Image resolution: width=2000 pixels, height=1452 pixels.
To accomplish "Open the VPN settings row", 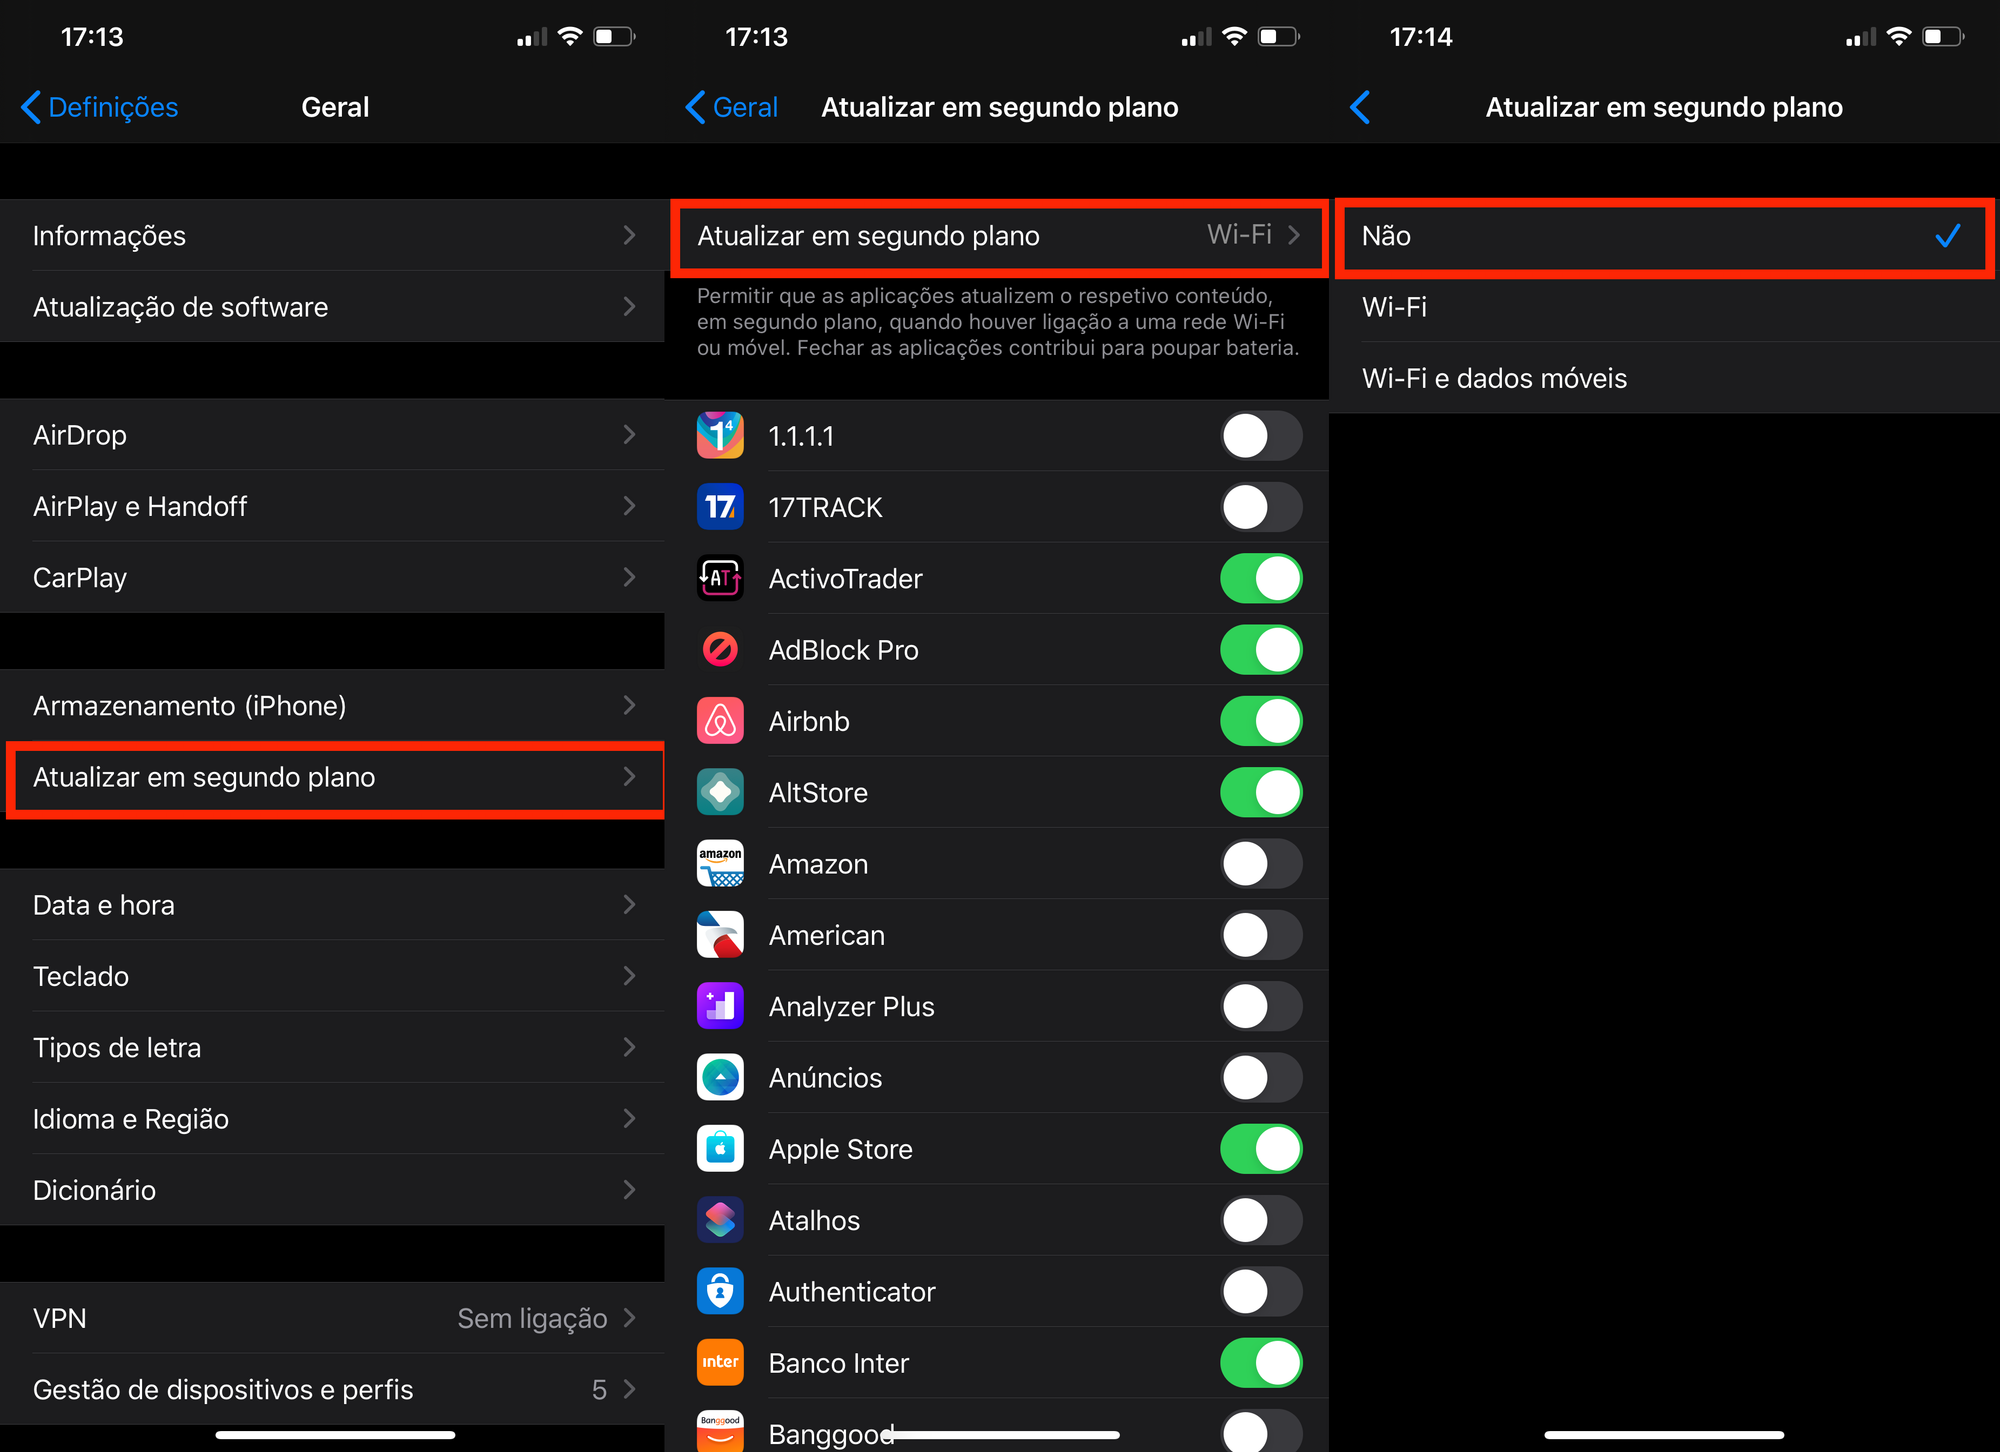I will (332, 1318).
